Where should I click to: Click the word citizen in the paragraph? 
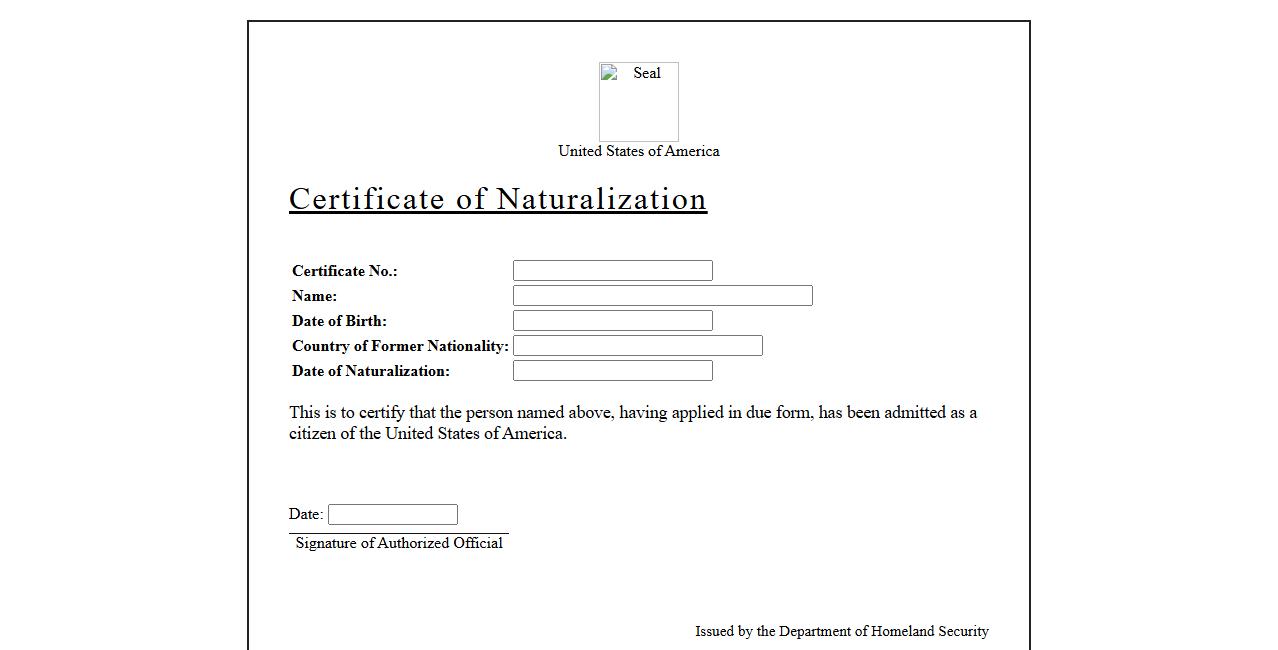[x=312, y=434]
